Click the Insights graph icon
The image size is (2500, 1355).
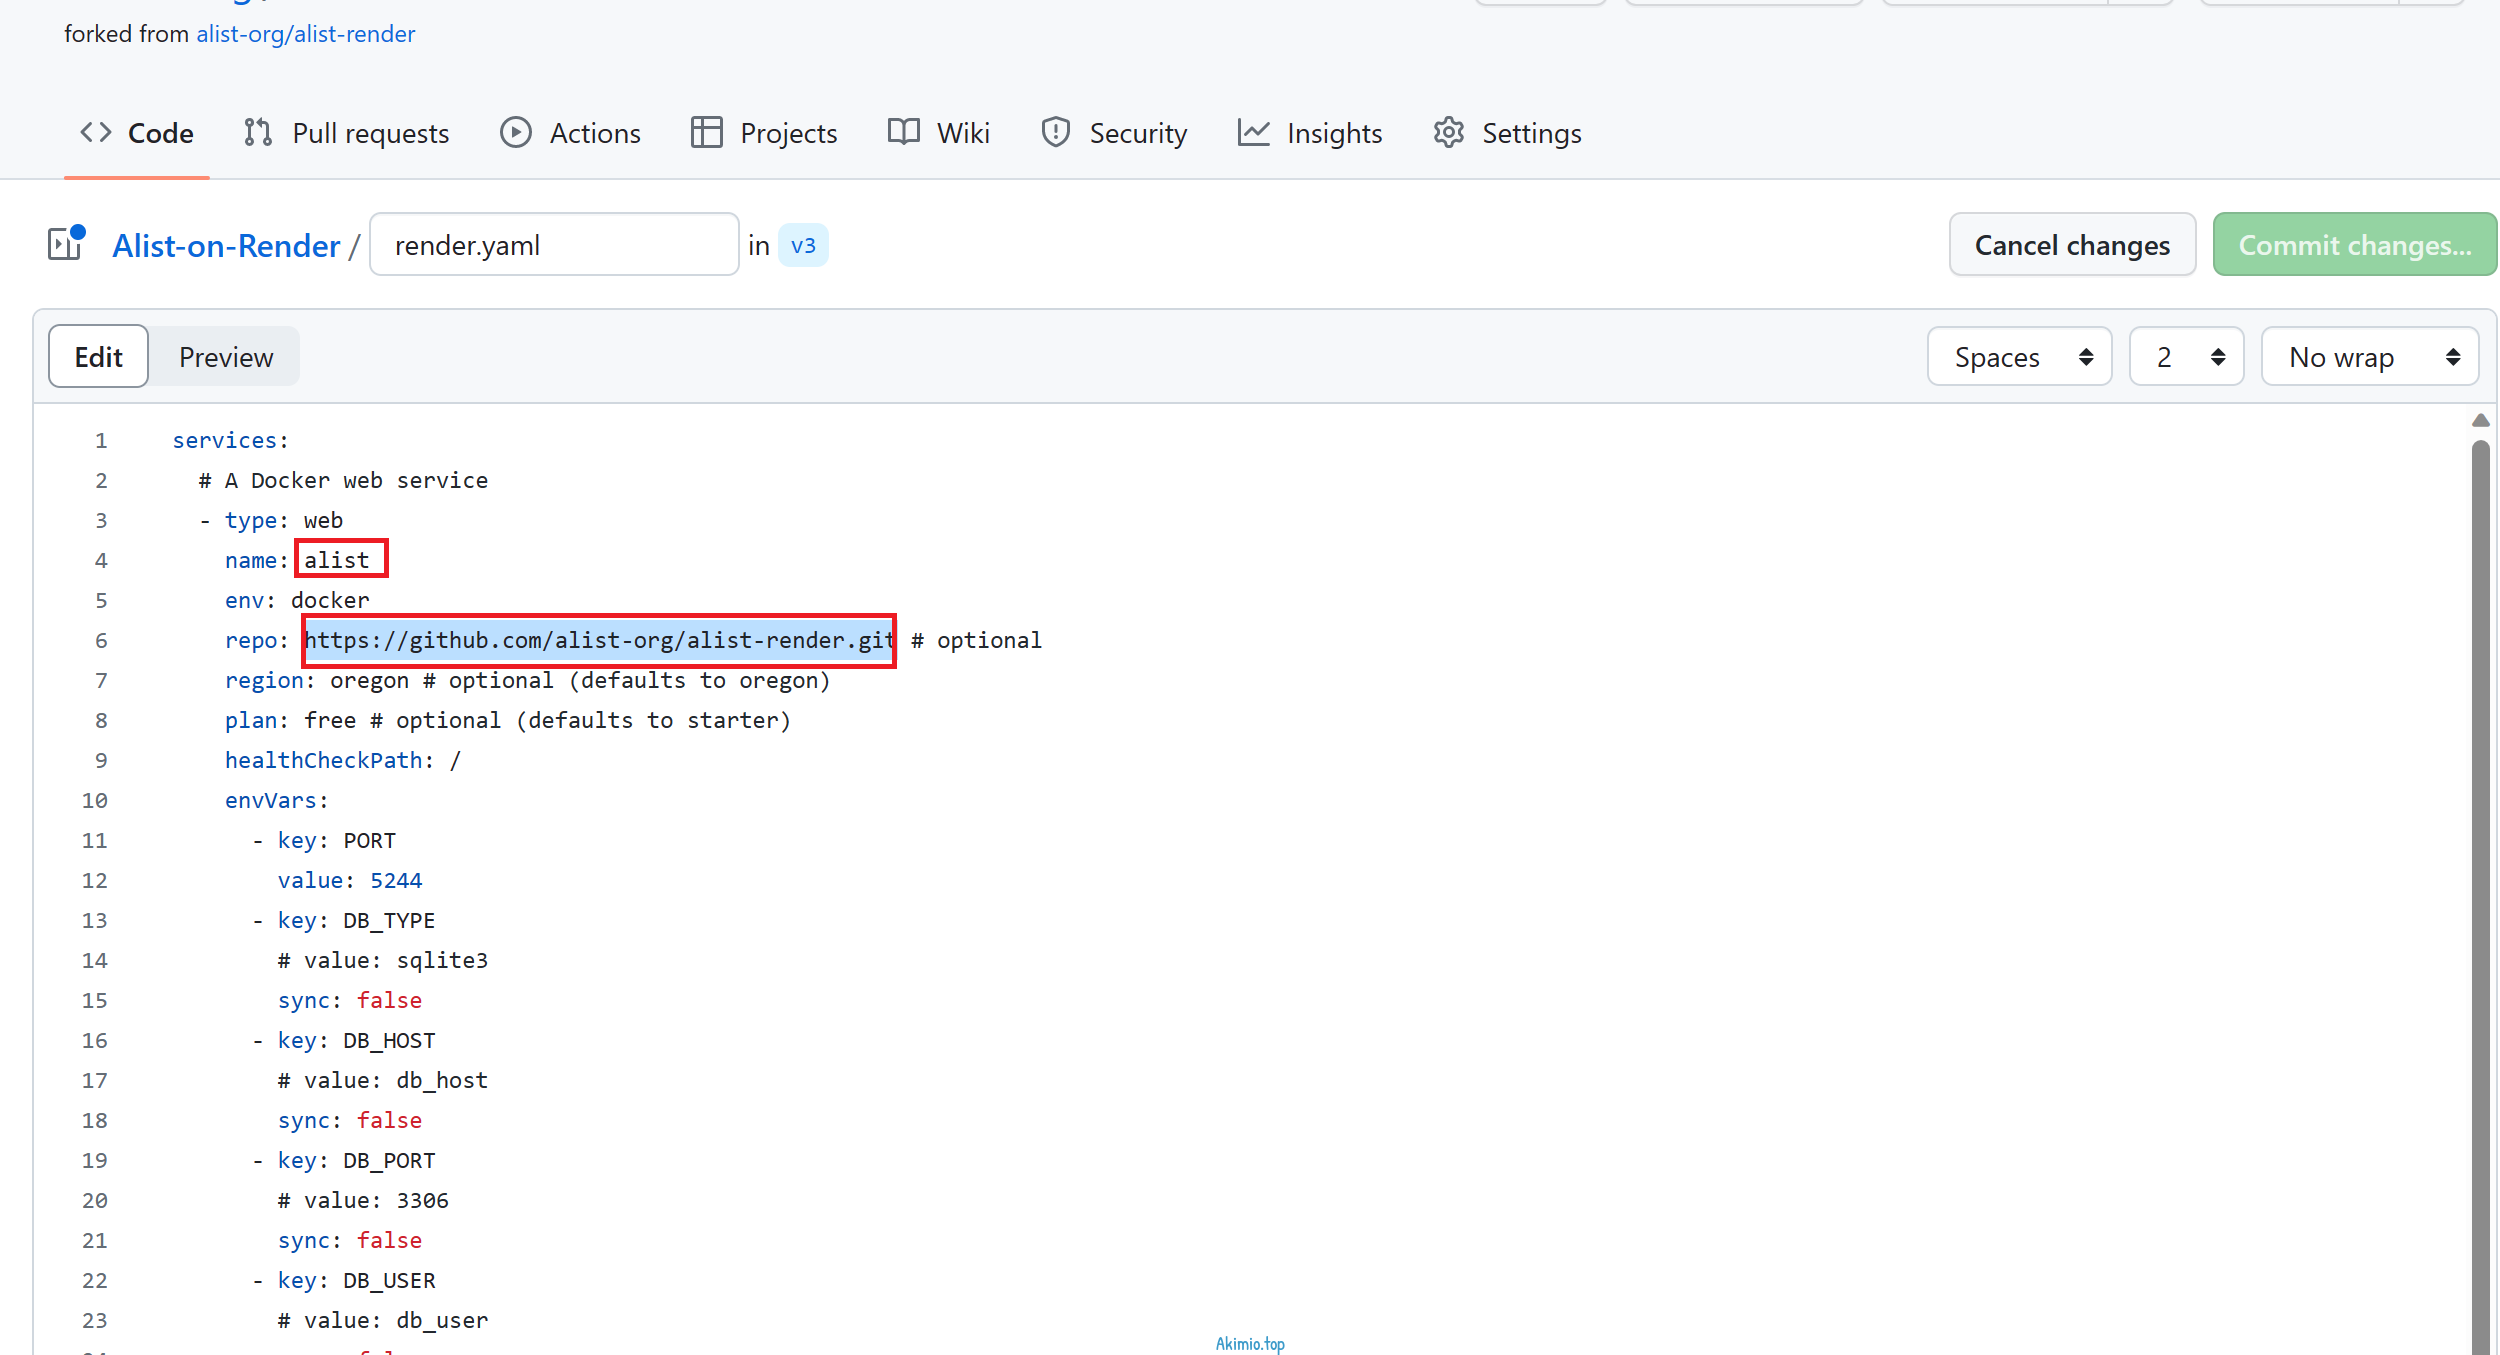click(x=1254, y=133)
